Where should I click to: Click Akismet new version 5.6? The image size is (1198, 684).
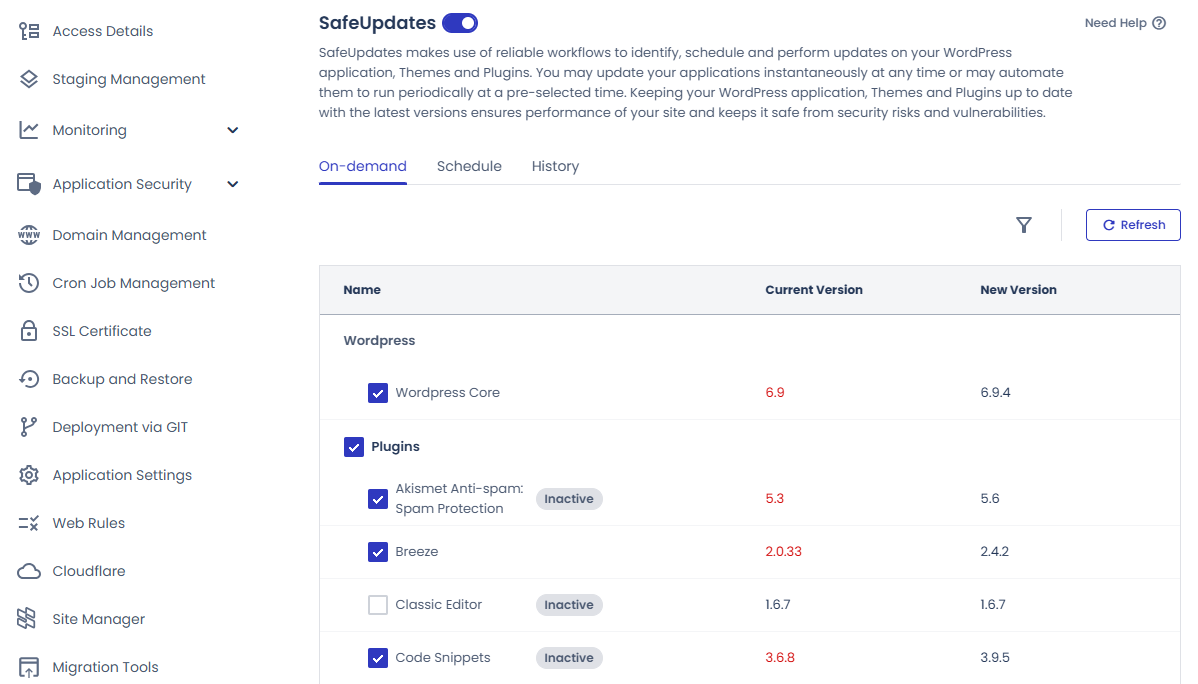point(990,499)
